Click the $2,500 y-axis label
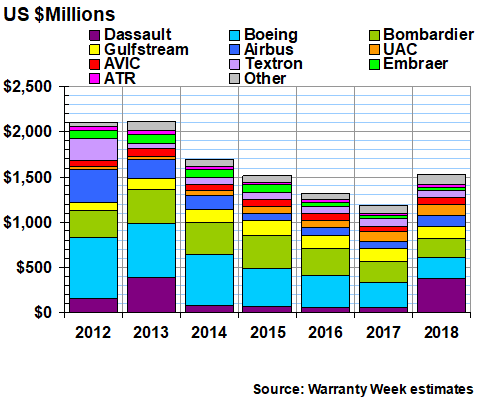This screenshot has height=400, width=480. pos(28,87)
